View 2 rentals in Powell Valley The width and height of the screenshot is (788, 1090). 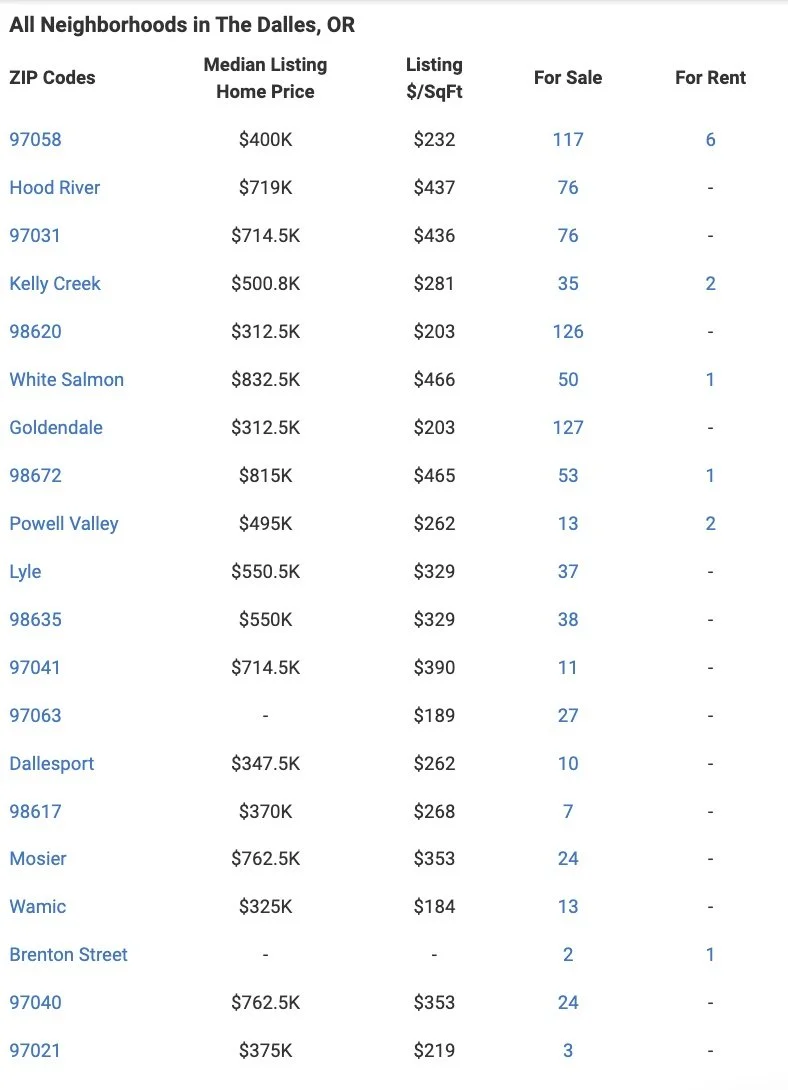pos(710,523)
